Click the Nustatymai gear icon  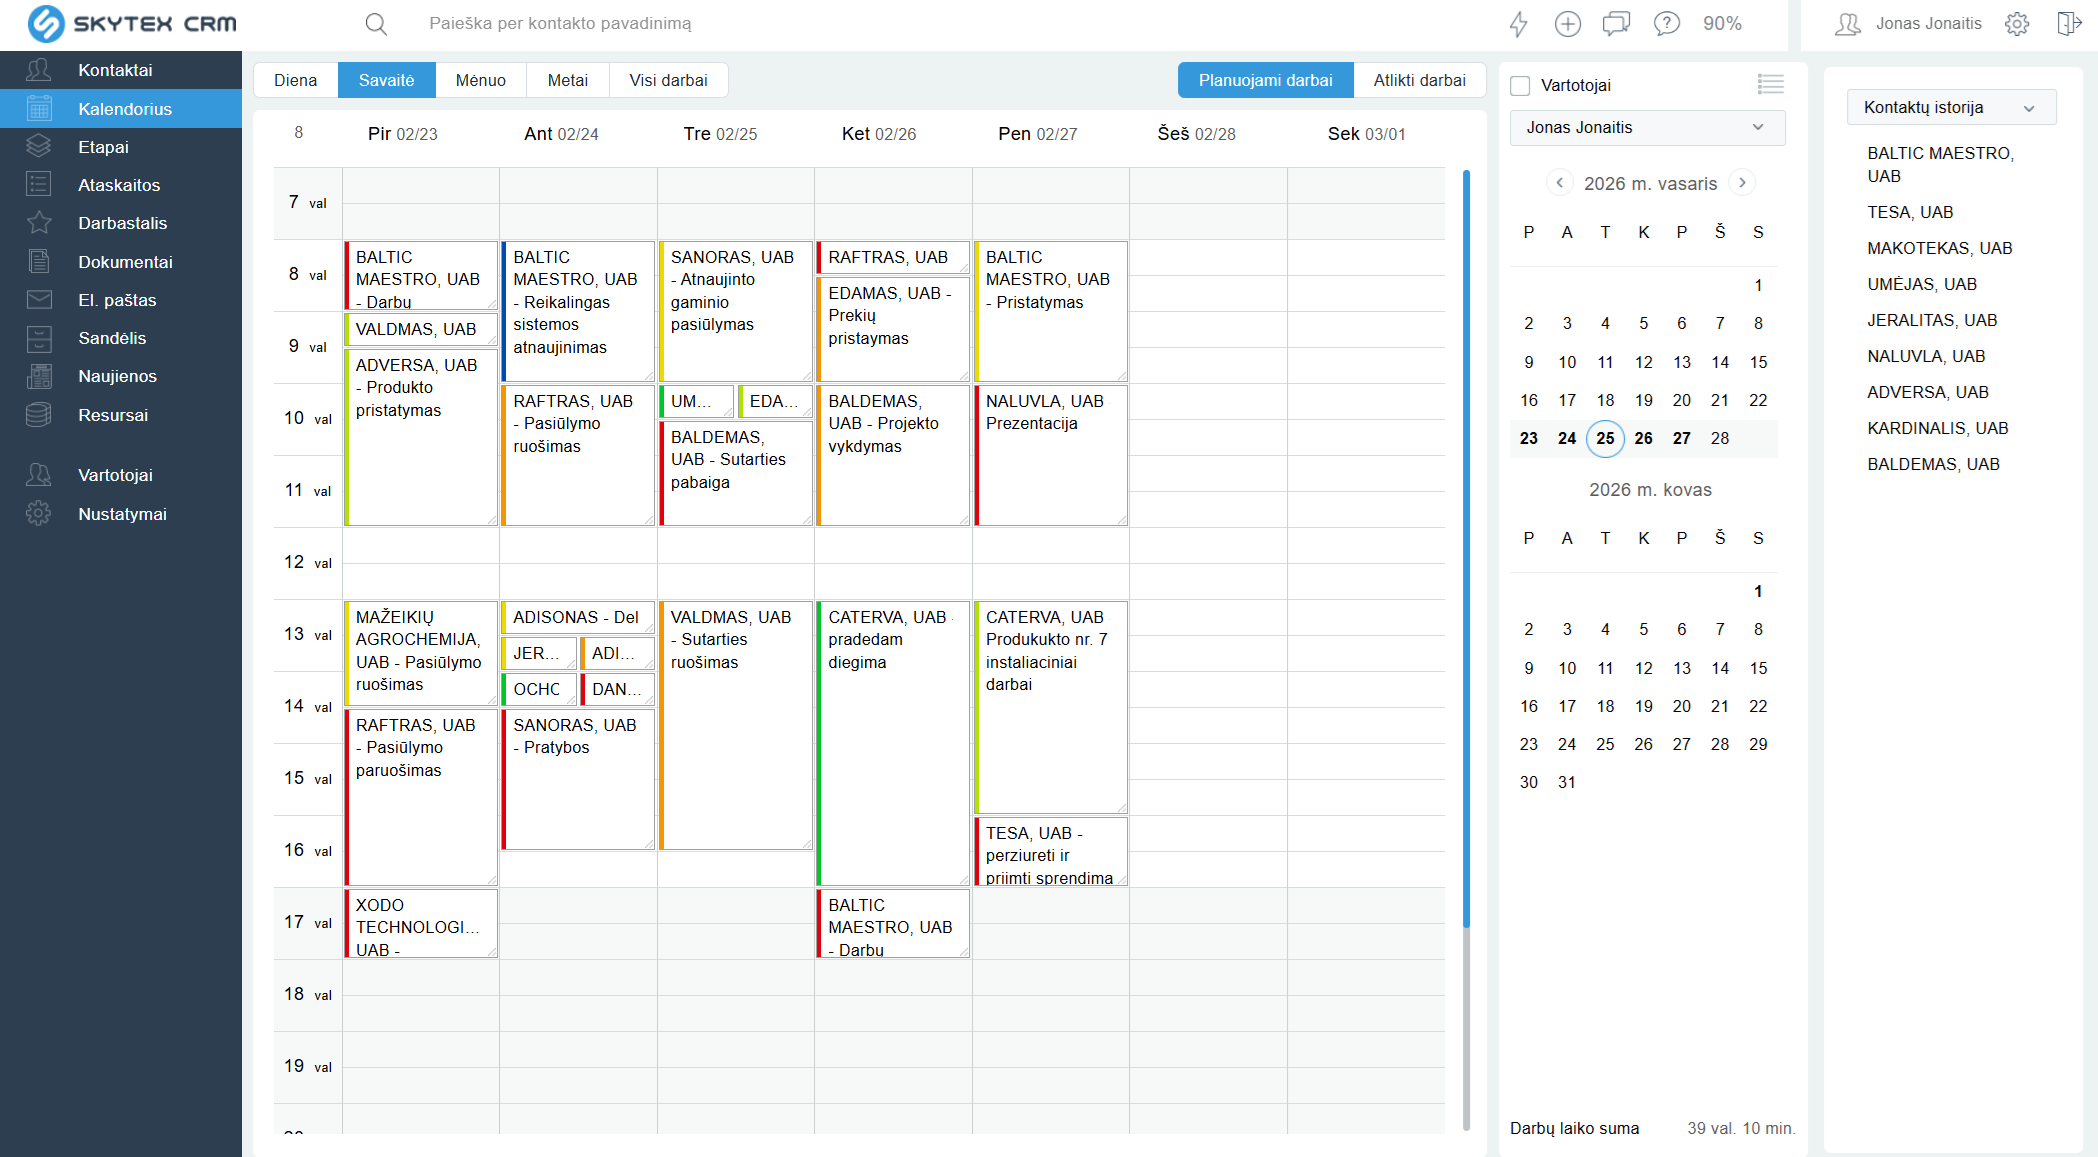[x=39, y=514]
